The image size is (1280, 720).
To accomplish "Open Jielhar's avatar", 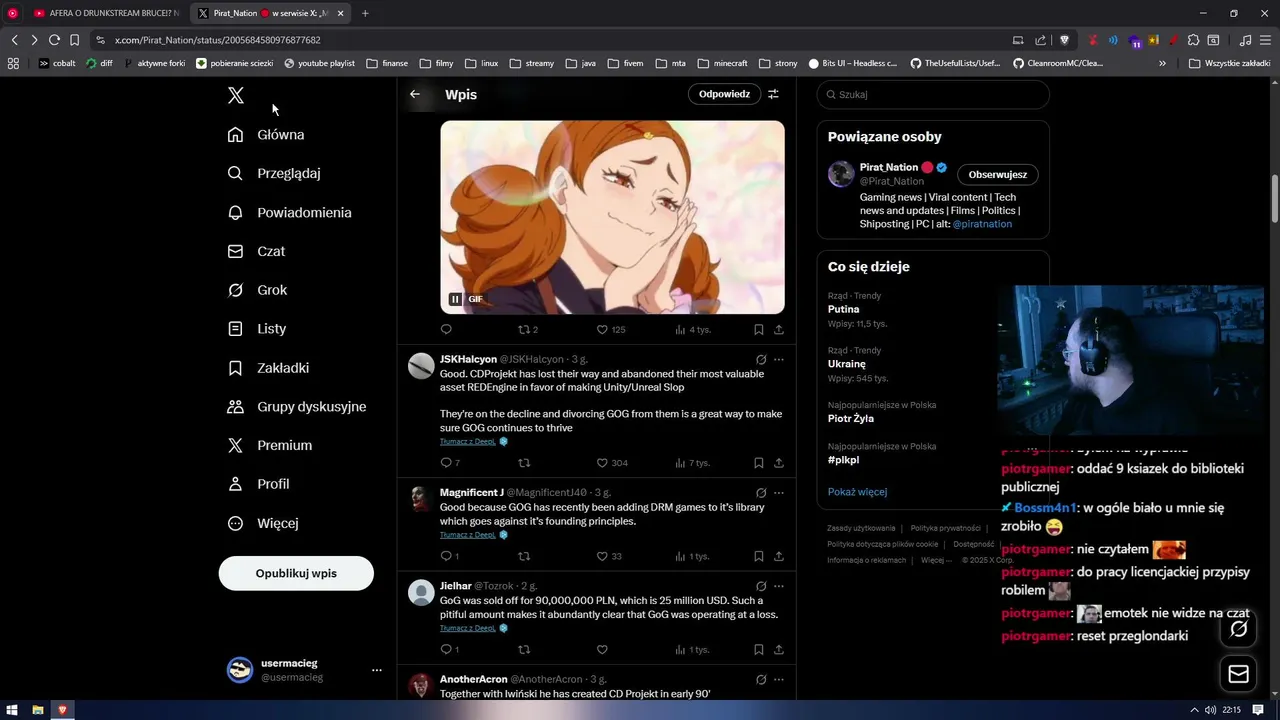I will coord(421,593).
